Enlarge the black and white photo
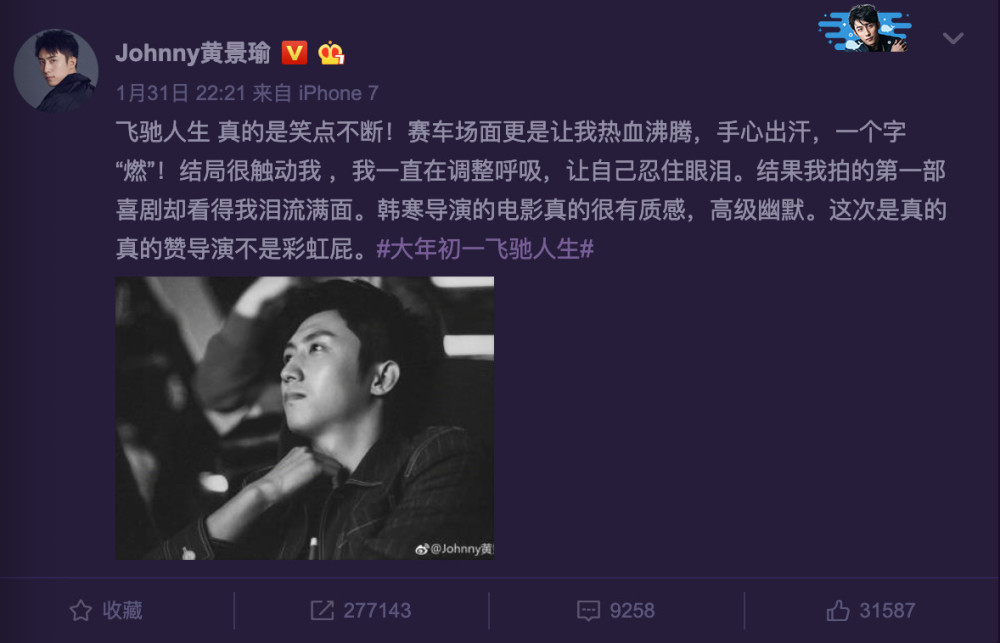Image resolution: width=1000 pixels, height=643 pixels. tap(305, 418)
